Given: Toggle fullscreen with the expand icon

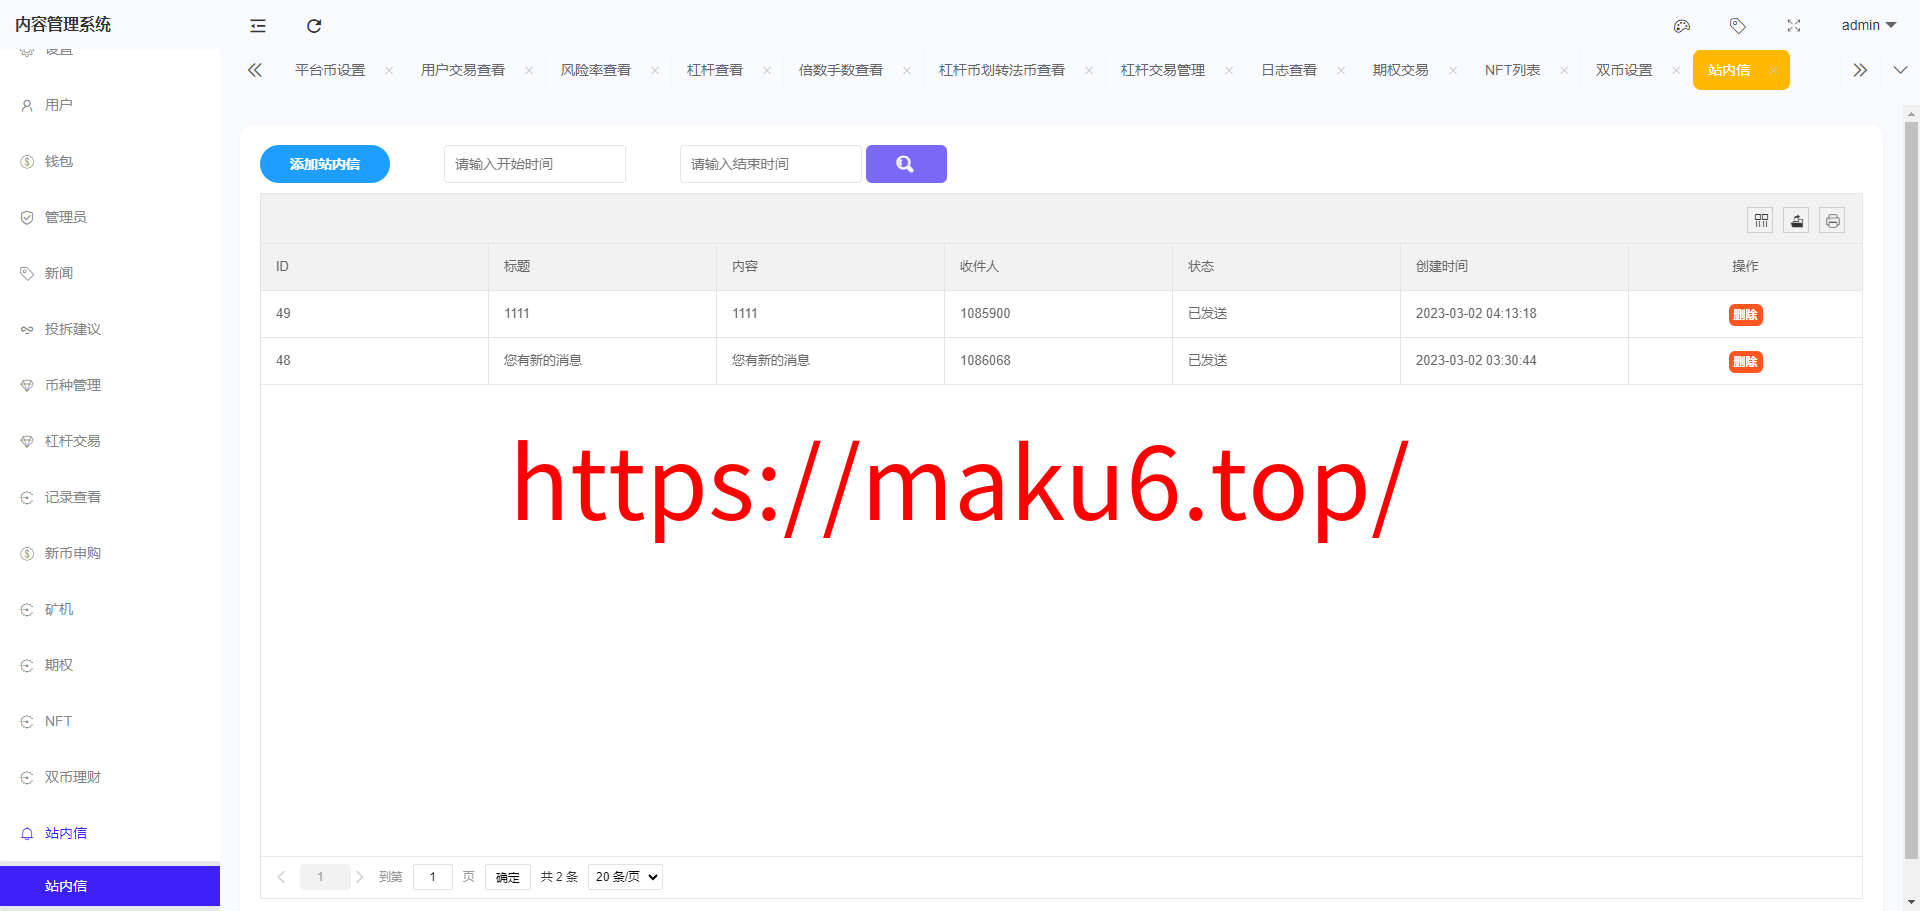Looking at the screenshot, I should tap(1794, 26).
